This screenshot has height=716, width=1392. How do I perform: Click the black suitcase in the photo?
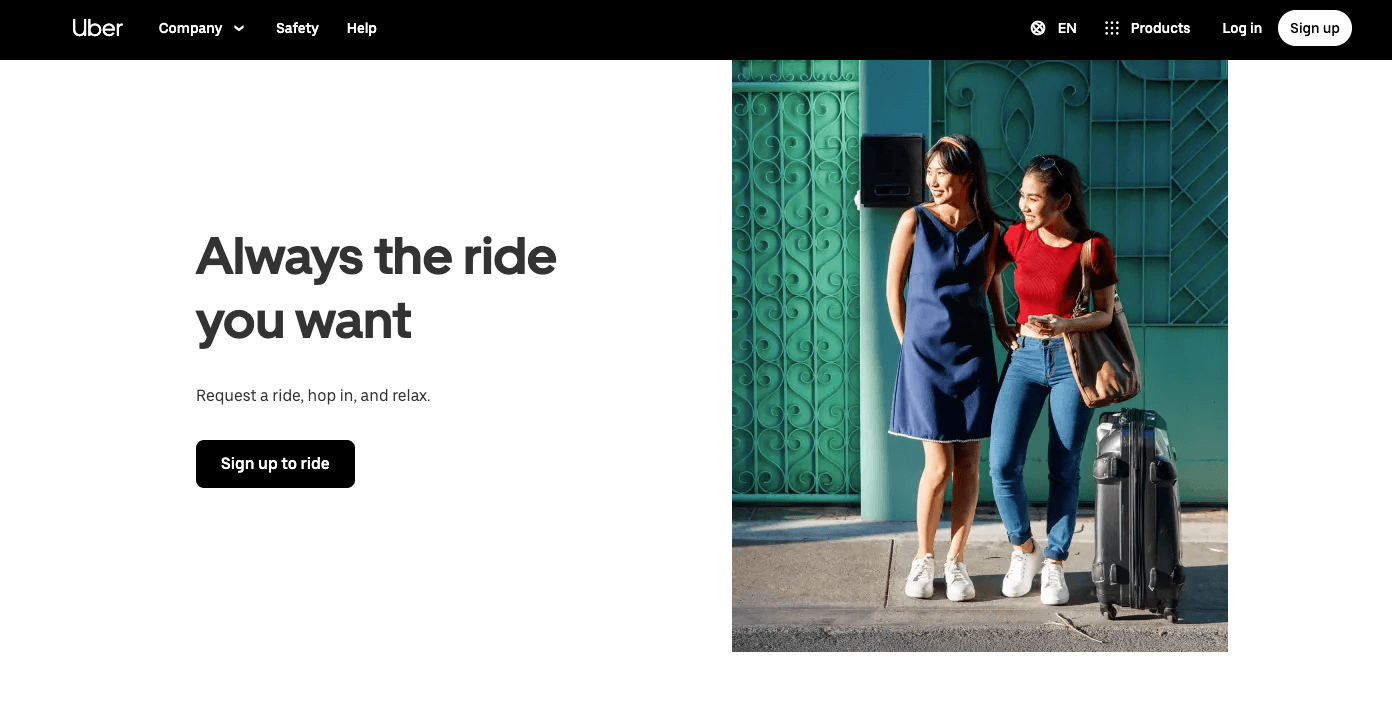1137,515
